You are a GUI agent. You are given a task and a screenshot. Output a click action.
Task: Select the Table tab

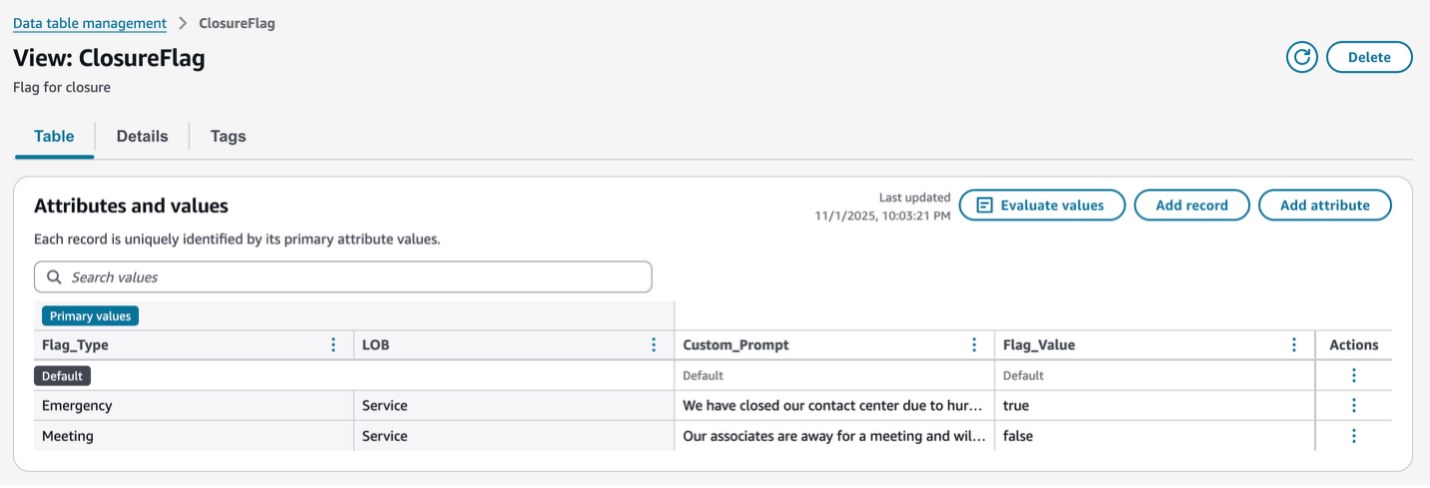[54, 136]
